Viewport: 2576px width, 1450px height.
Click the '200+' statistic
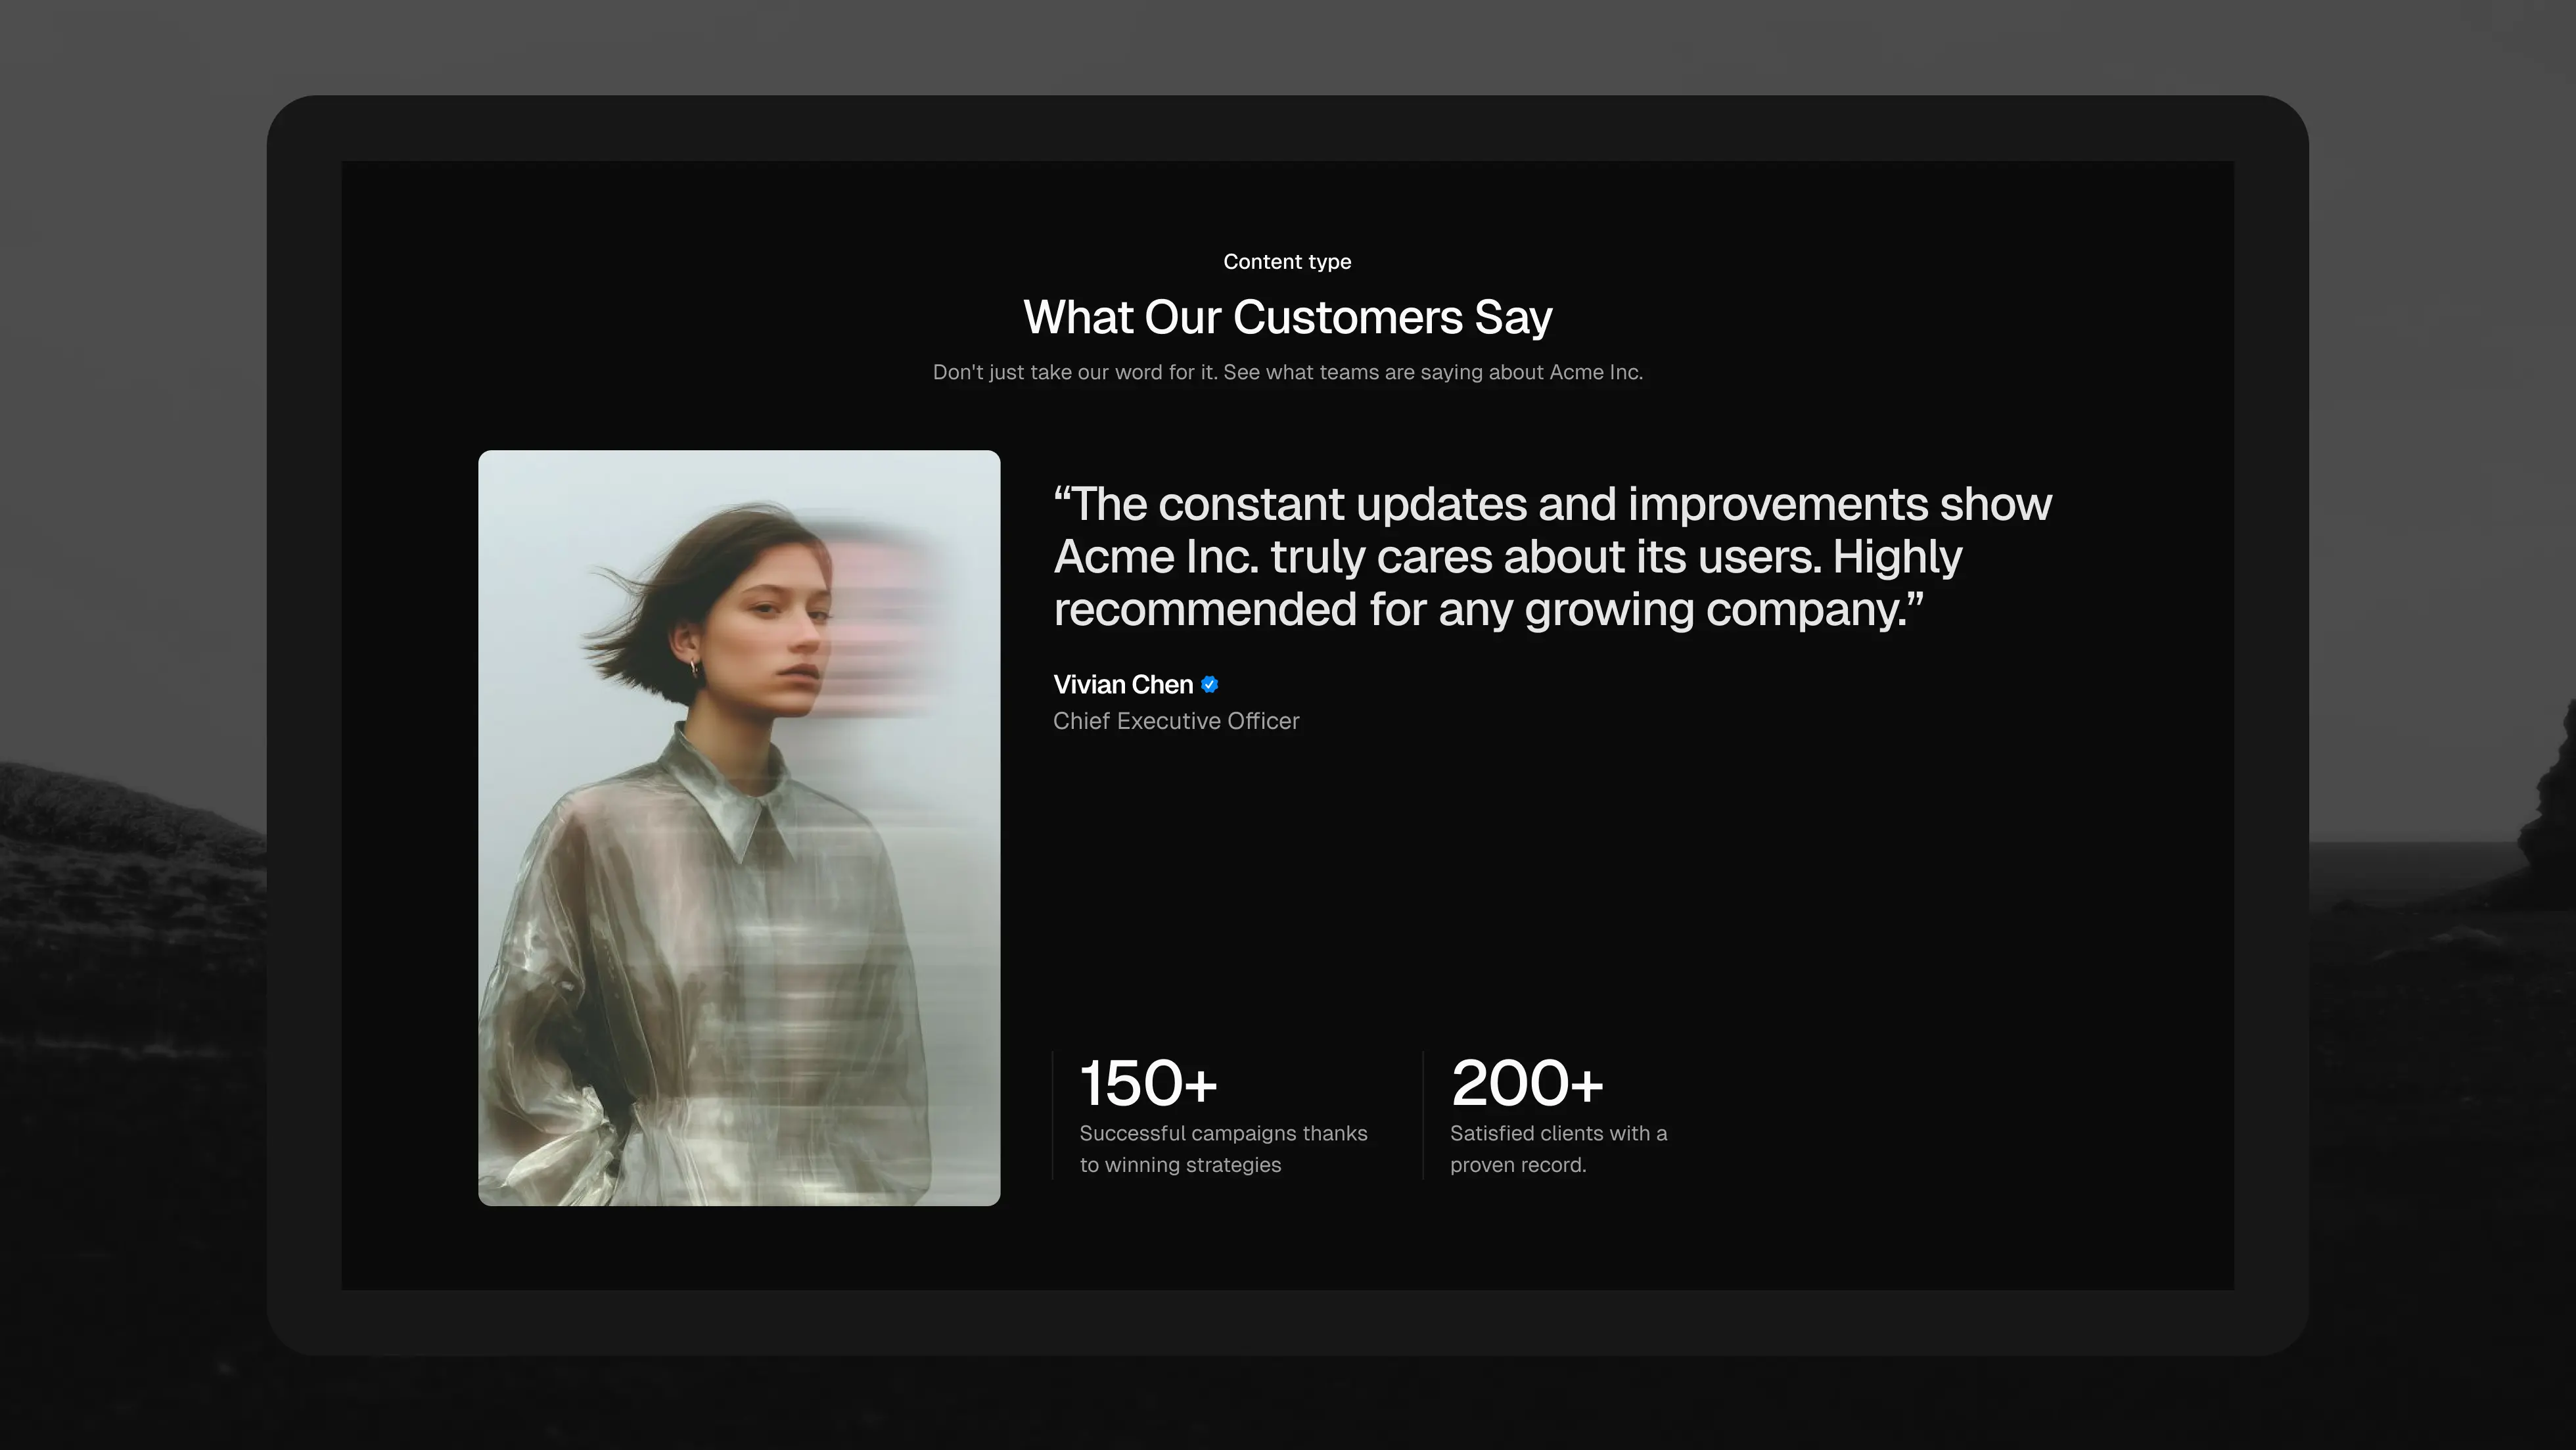(1527, 1084)
